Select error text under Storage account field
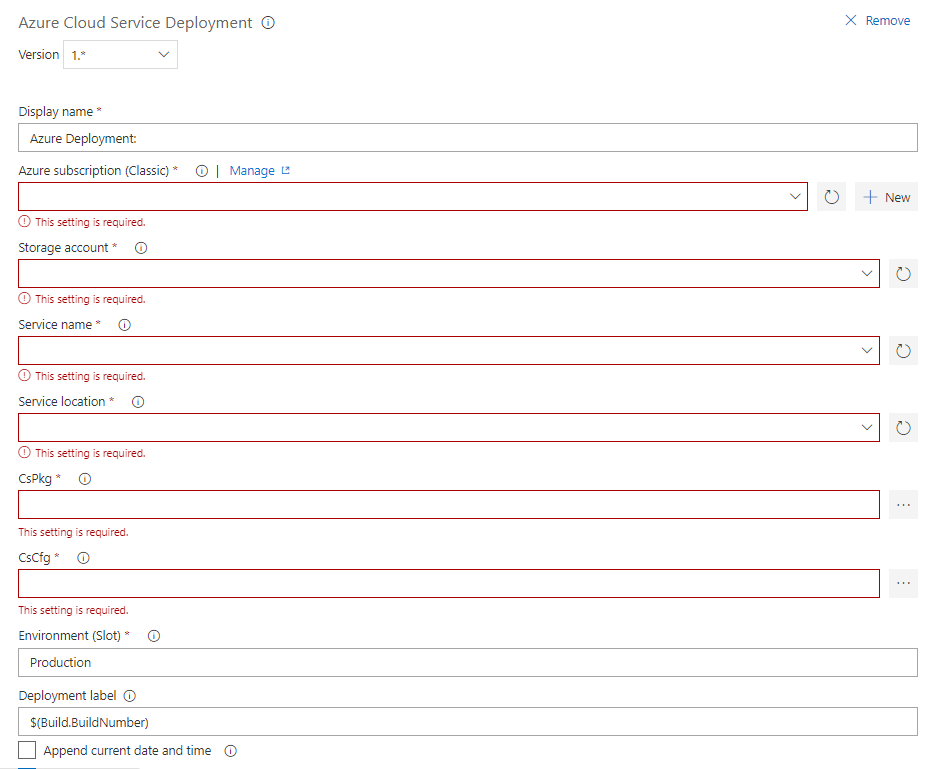The image size is (946, 769). point(90,299)
